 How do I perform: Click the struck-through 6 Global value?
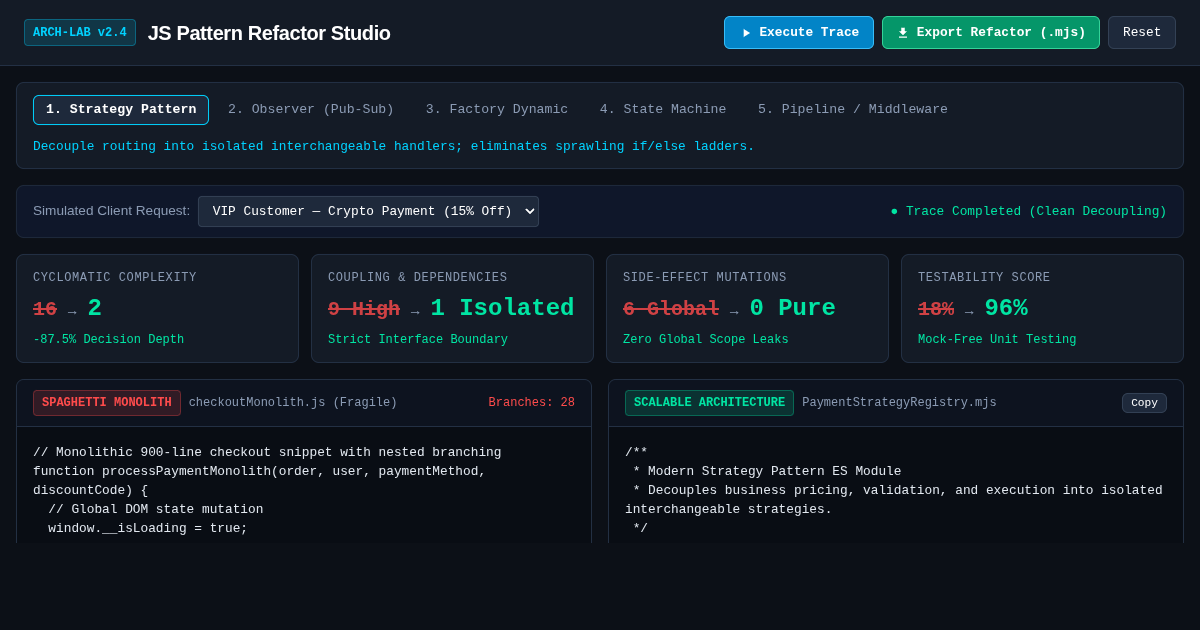[x=671, y=309]
